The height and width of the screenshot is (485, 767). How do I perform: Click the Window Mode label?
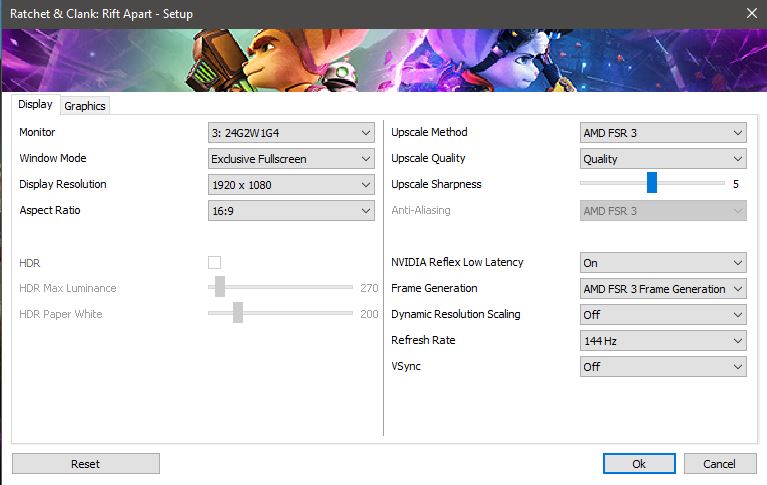[53, 158]
